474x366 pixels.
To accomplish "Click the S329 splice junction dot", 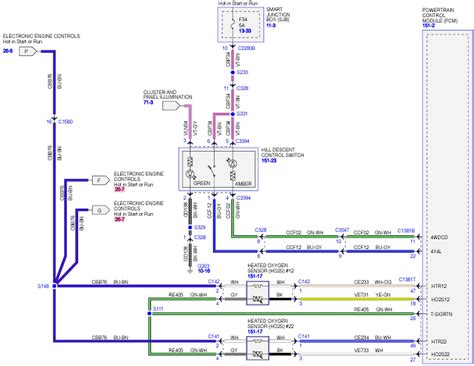I will (190, 227).
